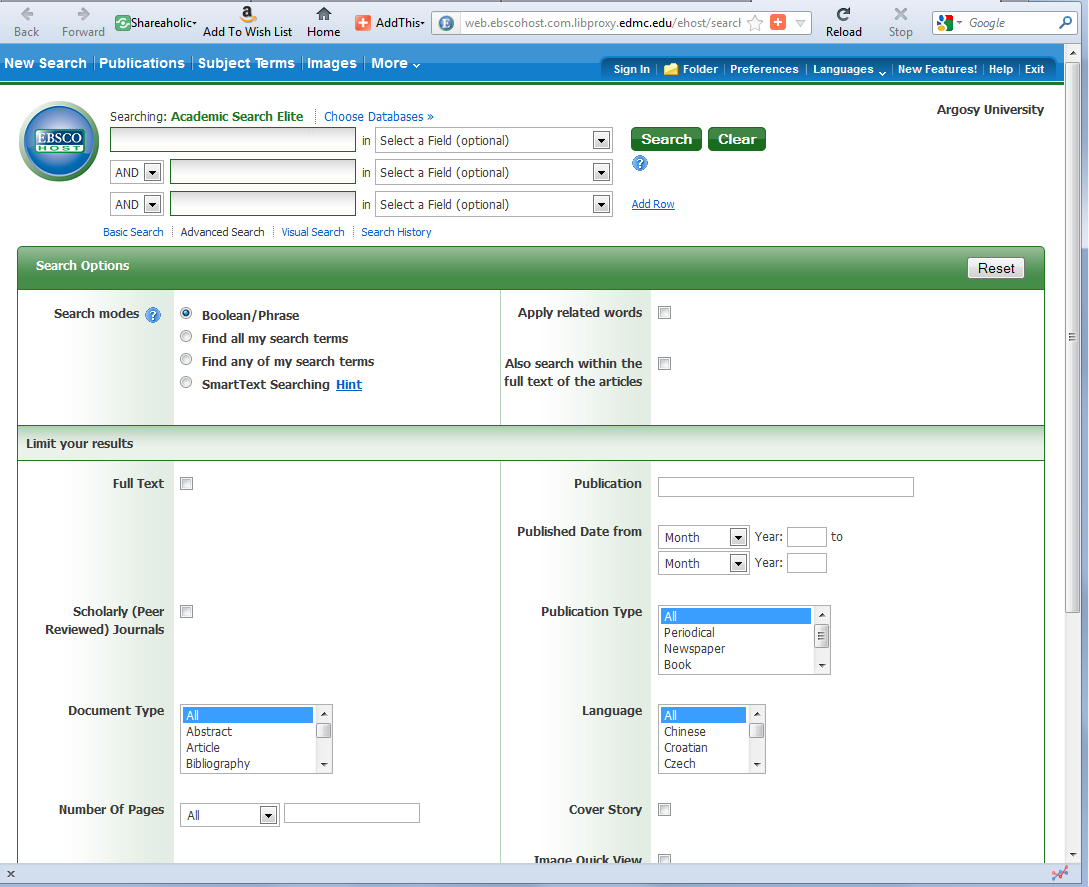Click the Amazon Add To Wish List icon
The height and width of the screenshot is (887, 1089).
point(248,14)
